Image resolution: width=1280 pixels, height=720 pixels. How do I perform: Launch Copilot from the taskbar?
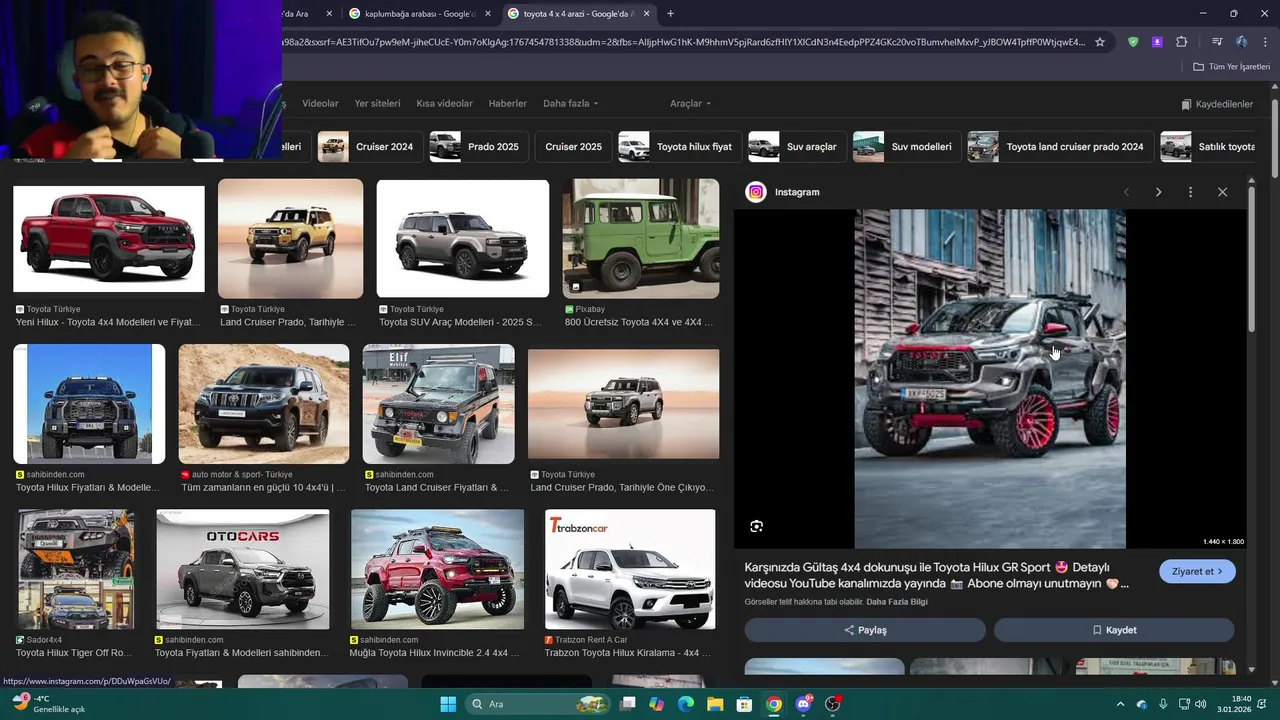point(656,704)
